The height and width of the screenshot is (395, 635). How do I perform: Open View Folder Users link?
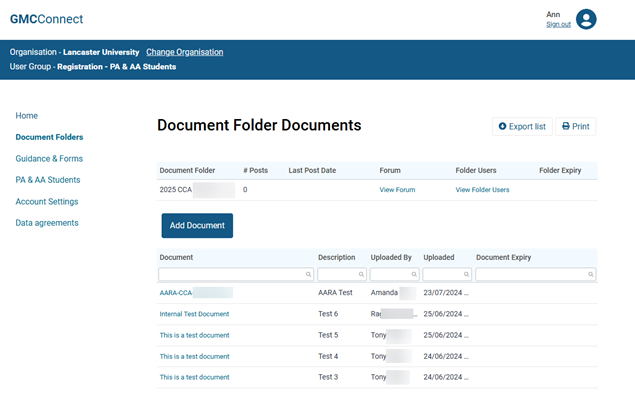click(482, 190)
